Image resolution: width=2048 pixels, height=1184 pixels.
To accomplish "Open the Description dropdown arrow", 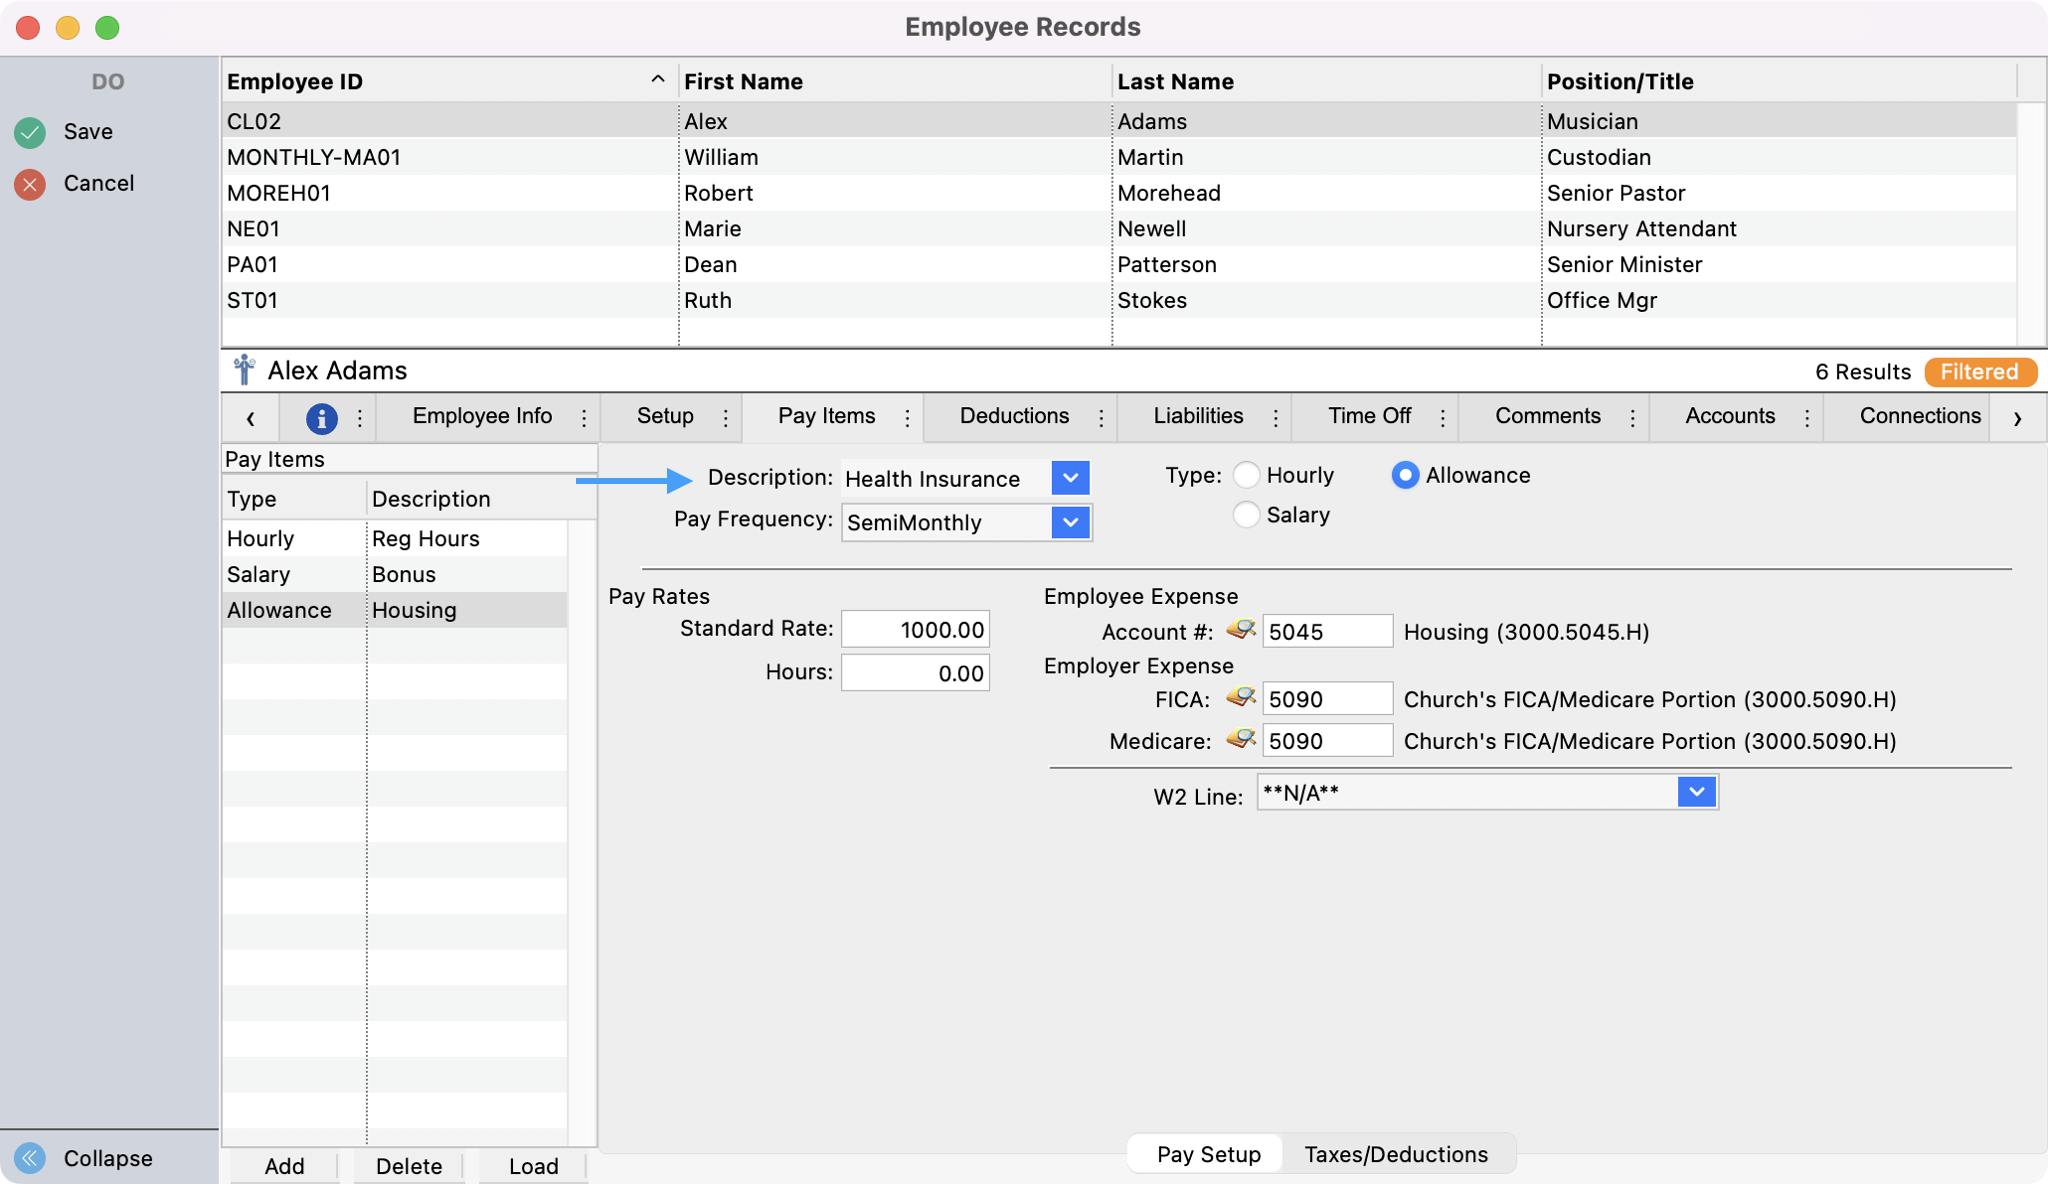I will [x=1070, y=478].
